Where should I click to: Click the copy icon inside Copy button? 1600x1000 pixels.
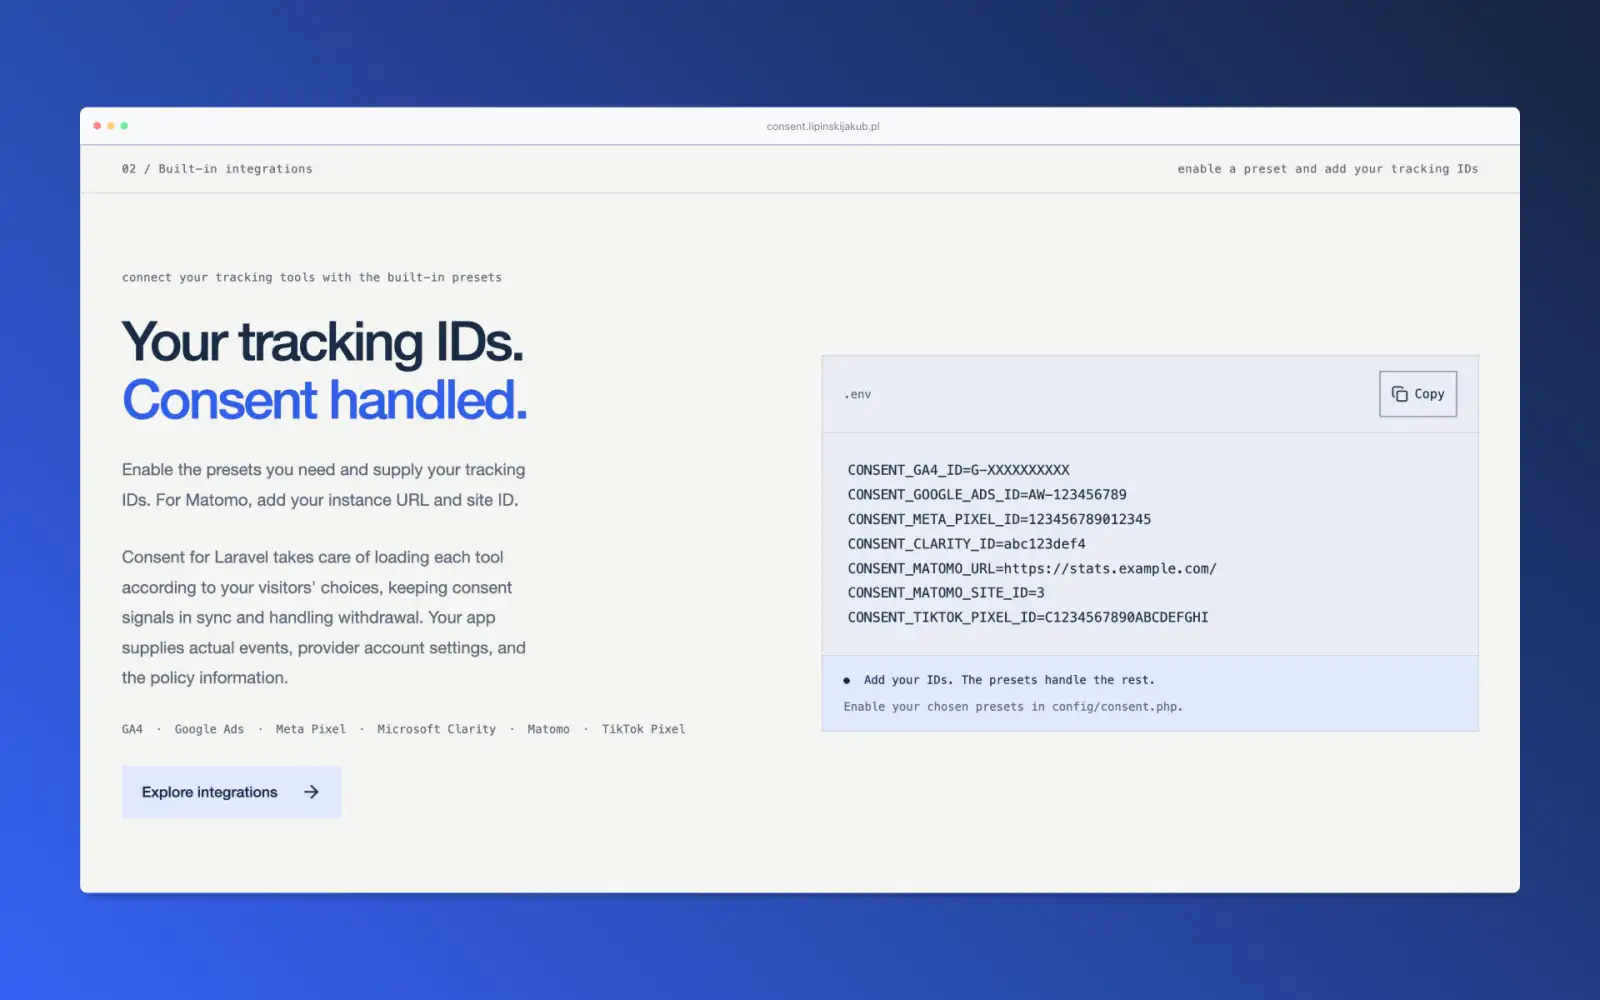(x=1399, y=394)
